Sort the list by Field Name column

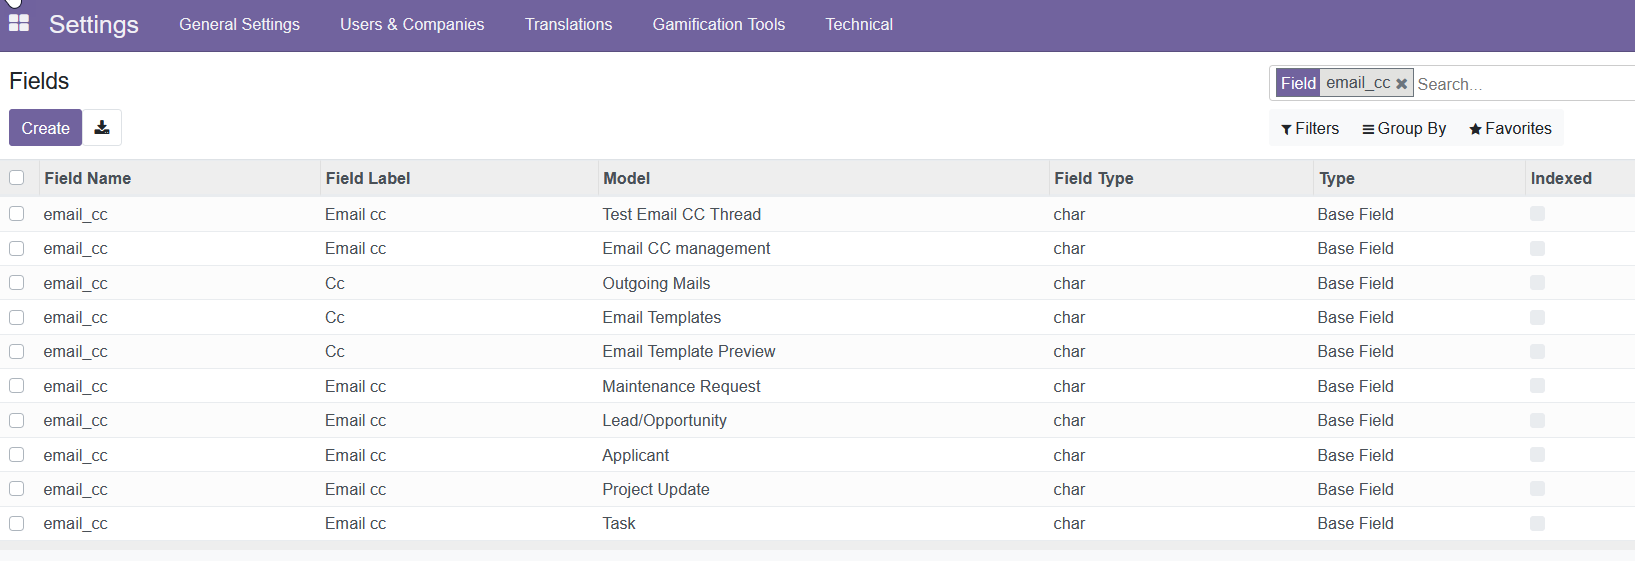coord(88,178)
